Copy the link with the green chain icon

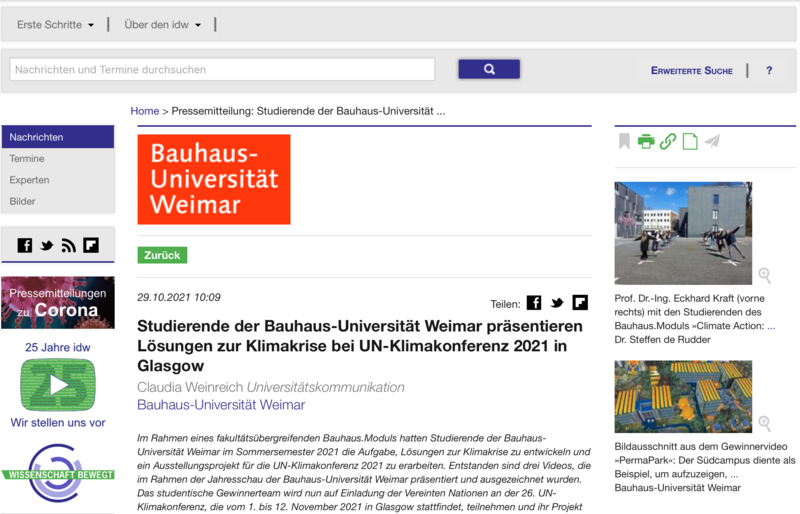tap(668, 141)
